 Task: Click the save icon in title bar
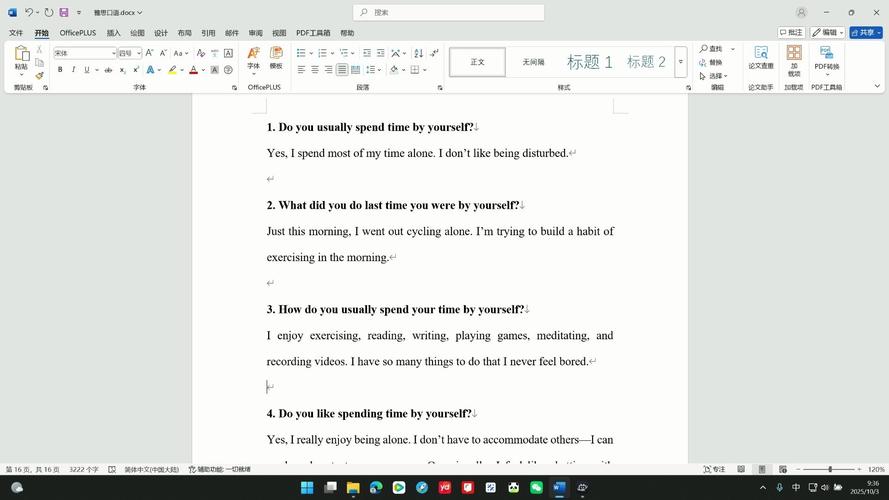coord(64,13)
